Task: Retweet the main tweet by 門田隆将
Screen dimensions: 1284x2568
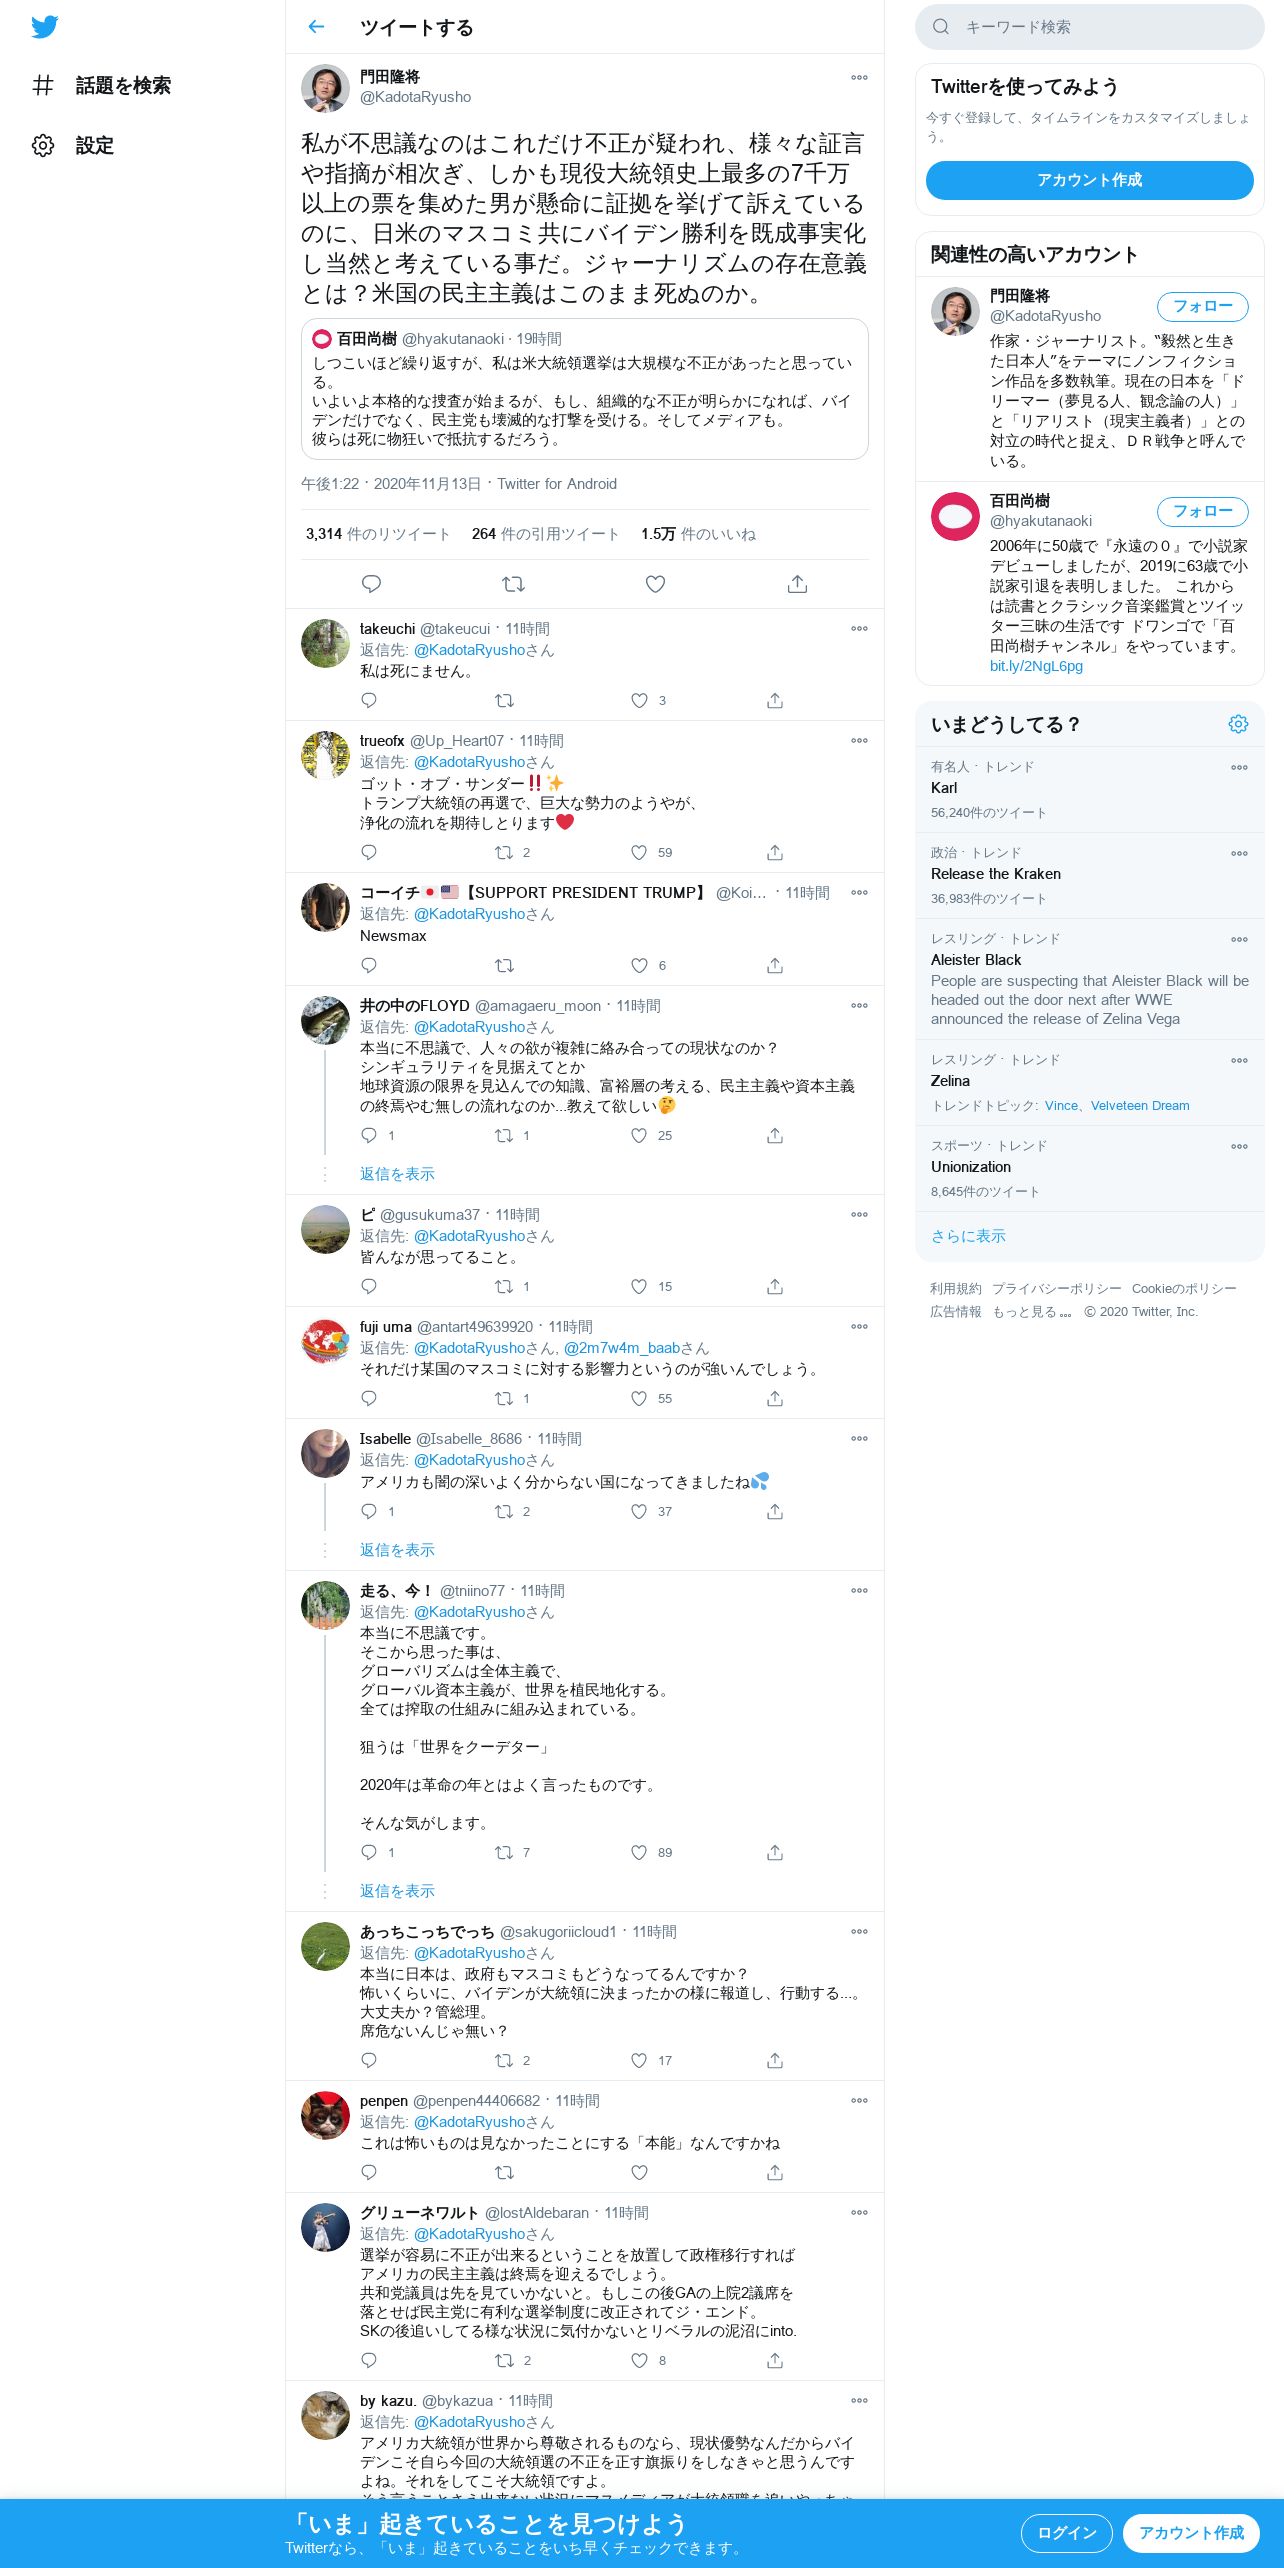Action: 513,584
